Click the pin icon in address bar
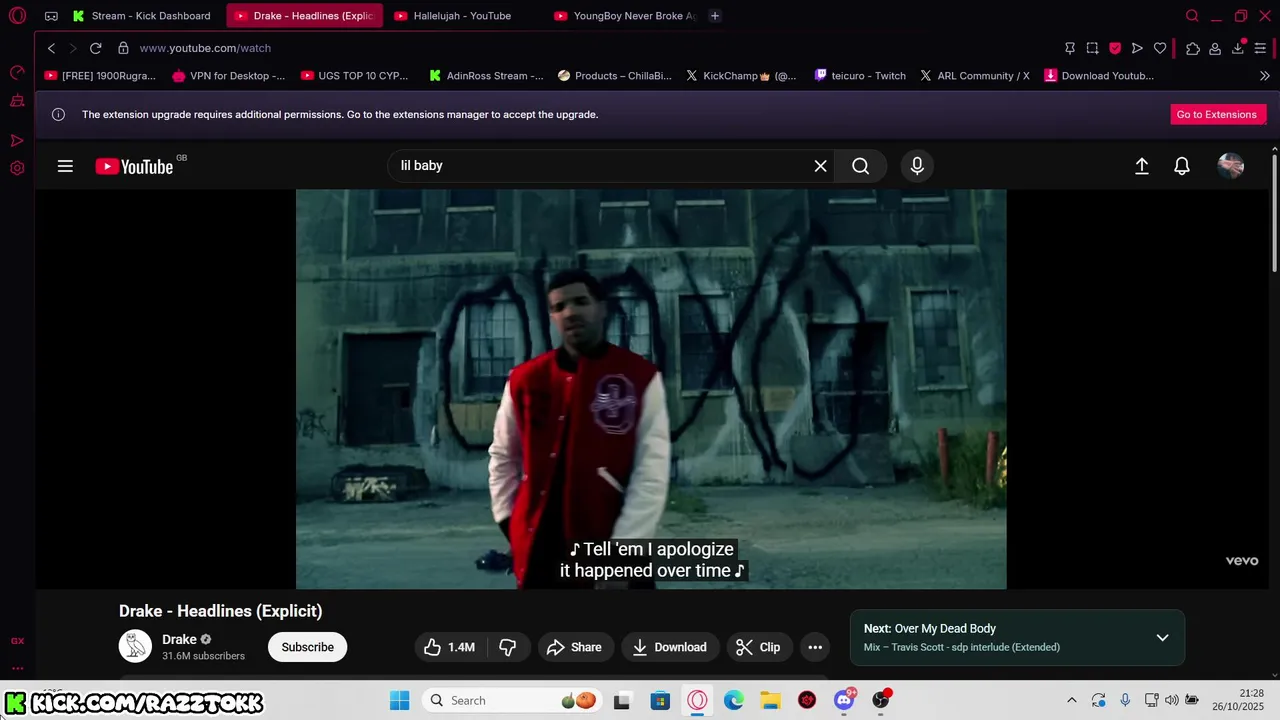Viewport: 1280px width, 720px height. click(x=1070, y=48)
